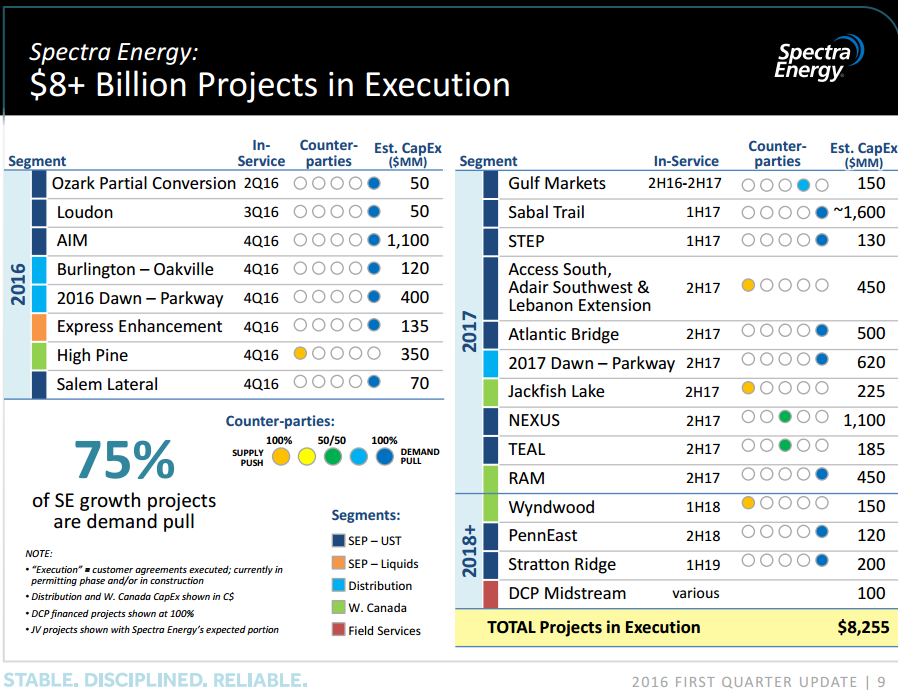Select the SEP – UST legend square

pyautogui.click(x=337, y=541)
